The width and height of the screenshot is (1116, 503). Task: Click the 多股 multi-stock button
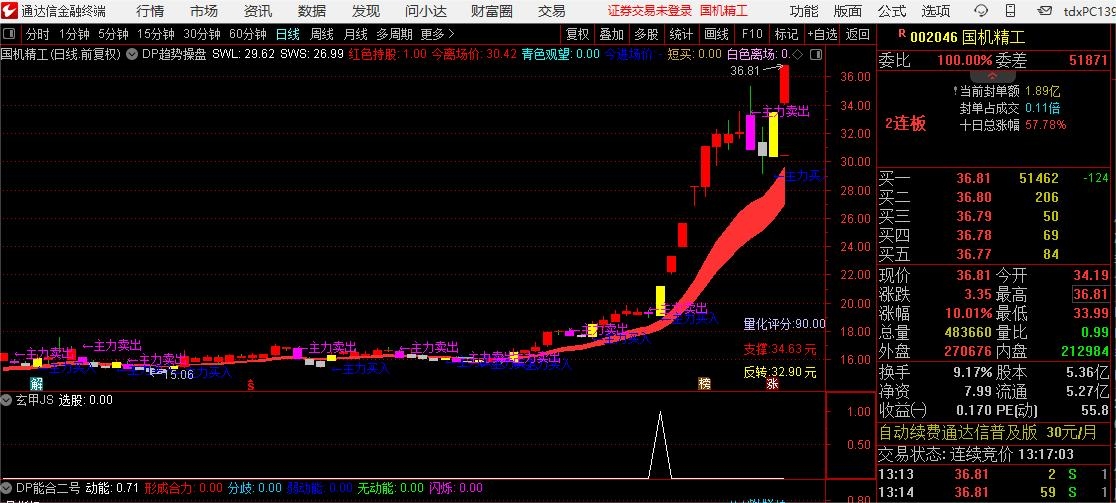tap(646, 34)
